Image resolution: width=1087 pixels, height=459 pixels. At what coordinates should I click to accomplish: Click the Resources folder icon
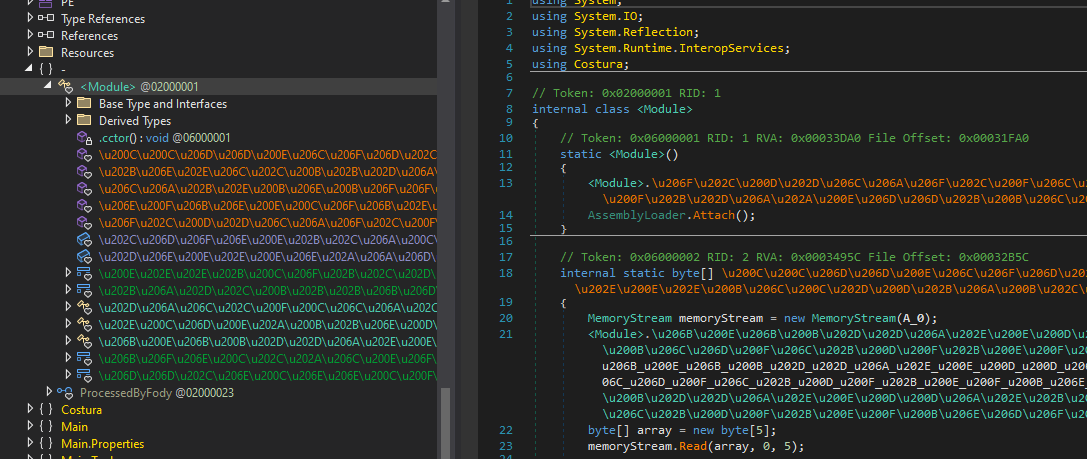point(46,53)
